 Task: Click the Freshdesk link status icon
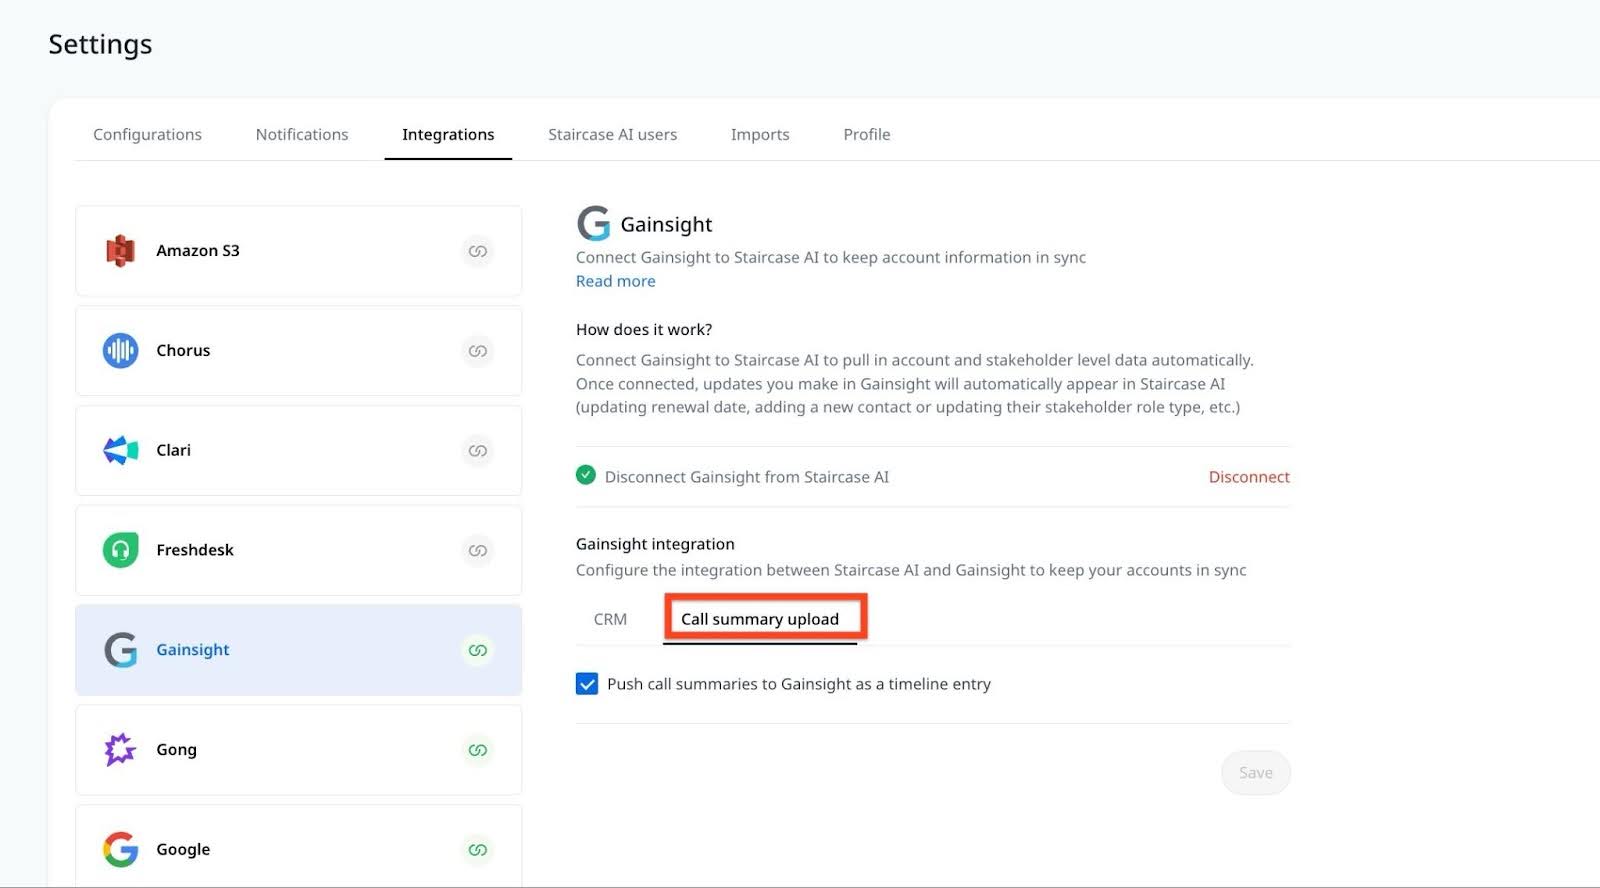[478, 550]
